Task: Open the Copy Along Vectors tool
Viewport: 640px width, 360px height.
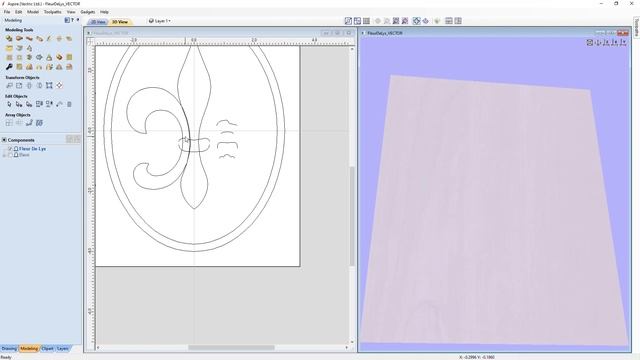Action: point(29,123)
